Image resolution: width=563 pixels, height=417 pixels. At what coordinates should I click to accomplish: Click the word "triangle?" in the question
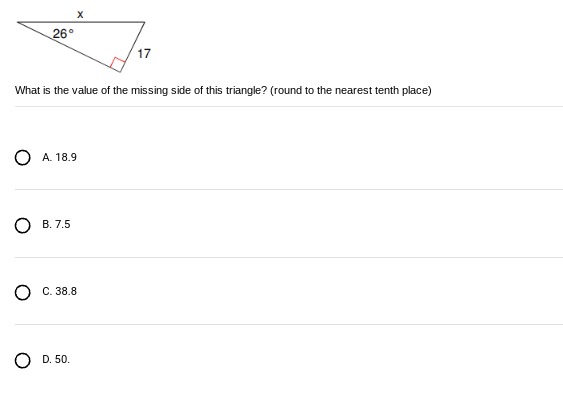(246, 90)
